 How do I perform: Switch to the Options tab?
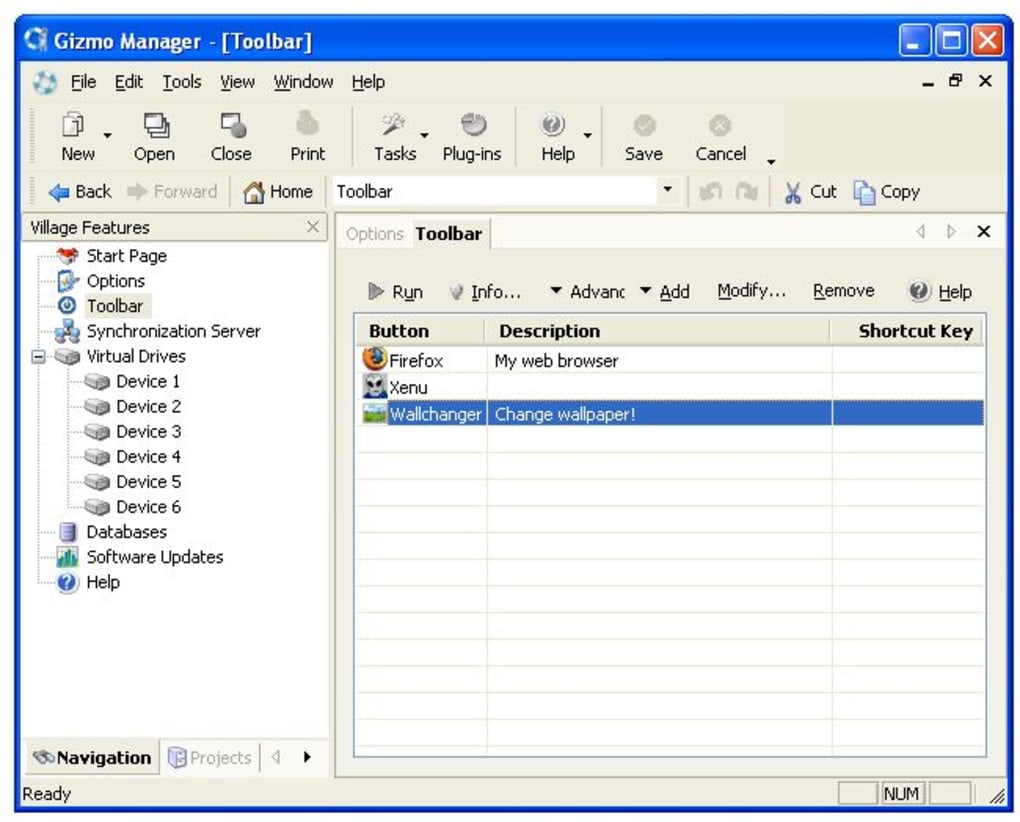point(374,234)
